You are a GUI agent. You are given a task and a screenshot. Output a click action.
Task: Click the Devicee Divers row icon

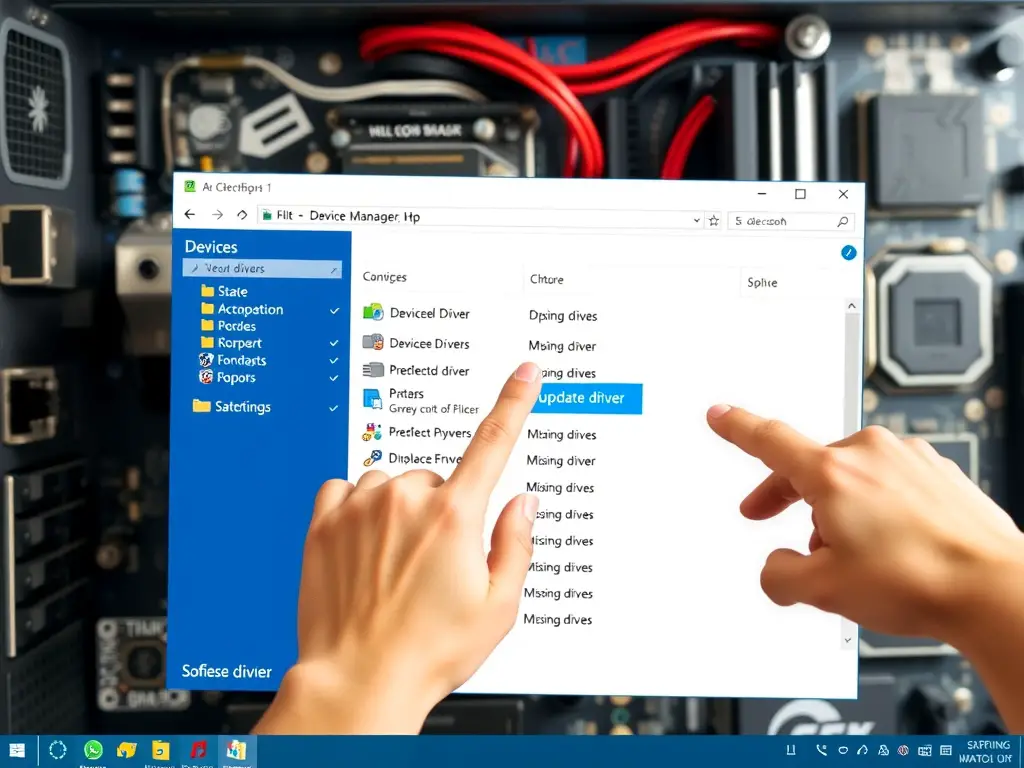pos(373,342)
